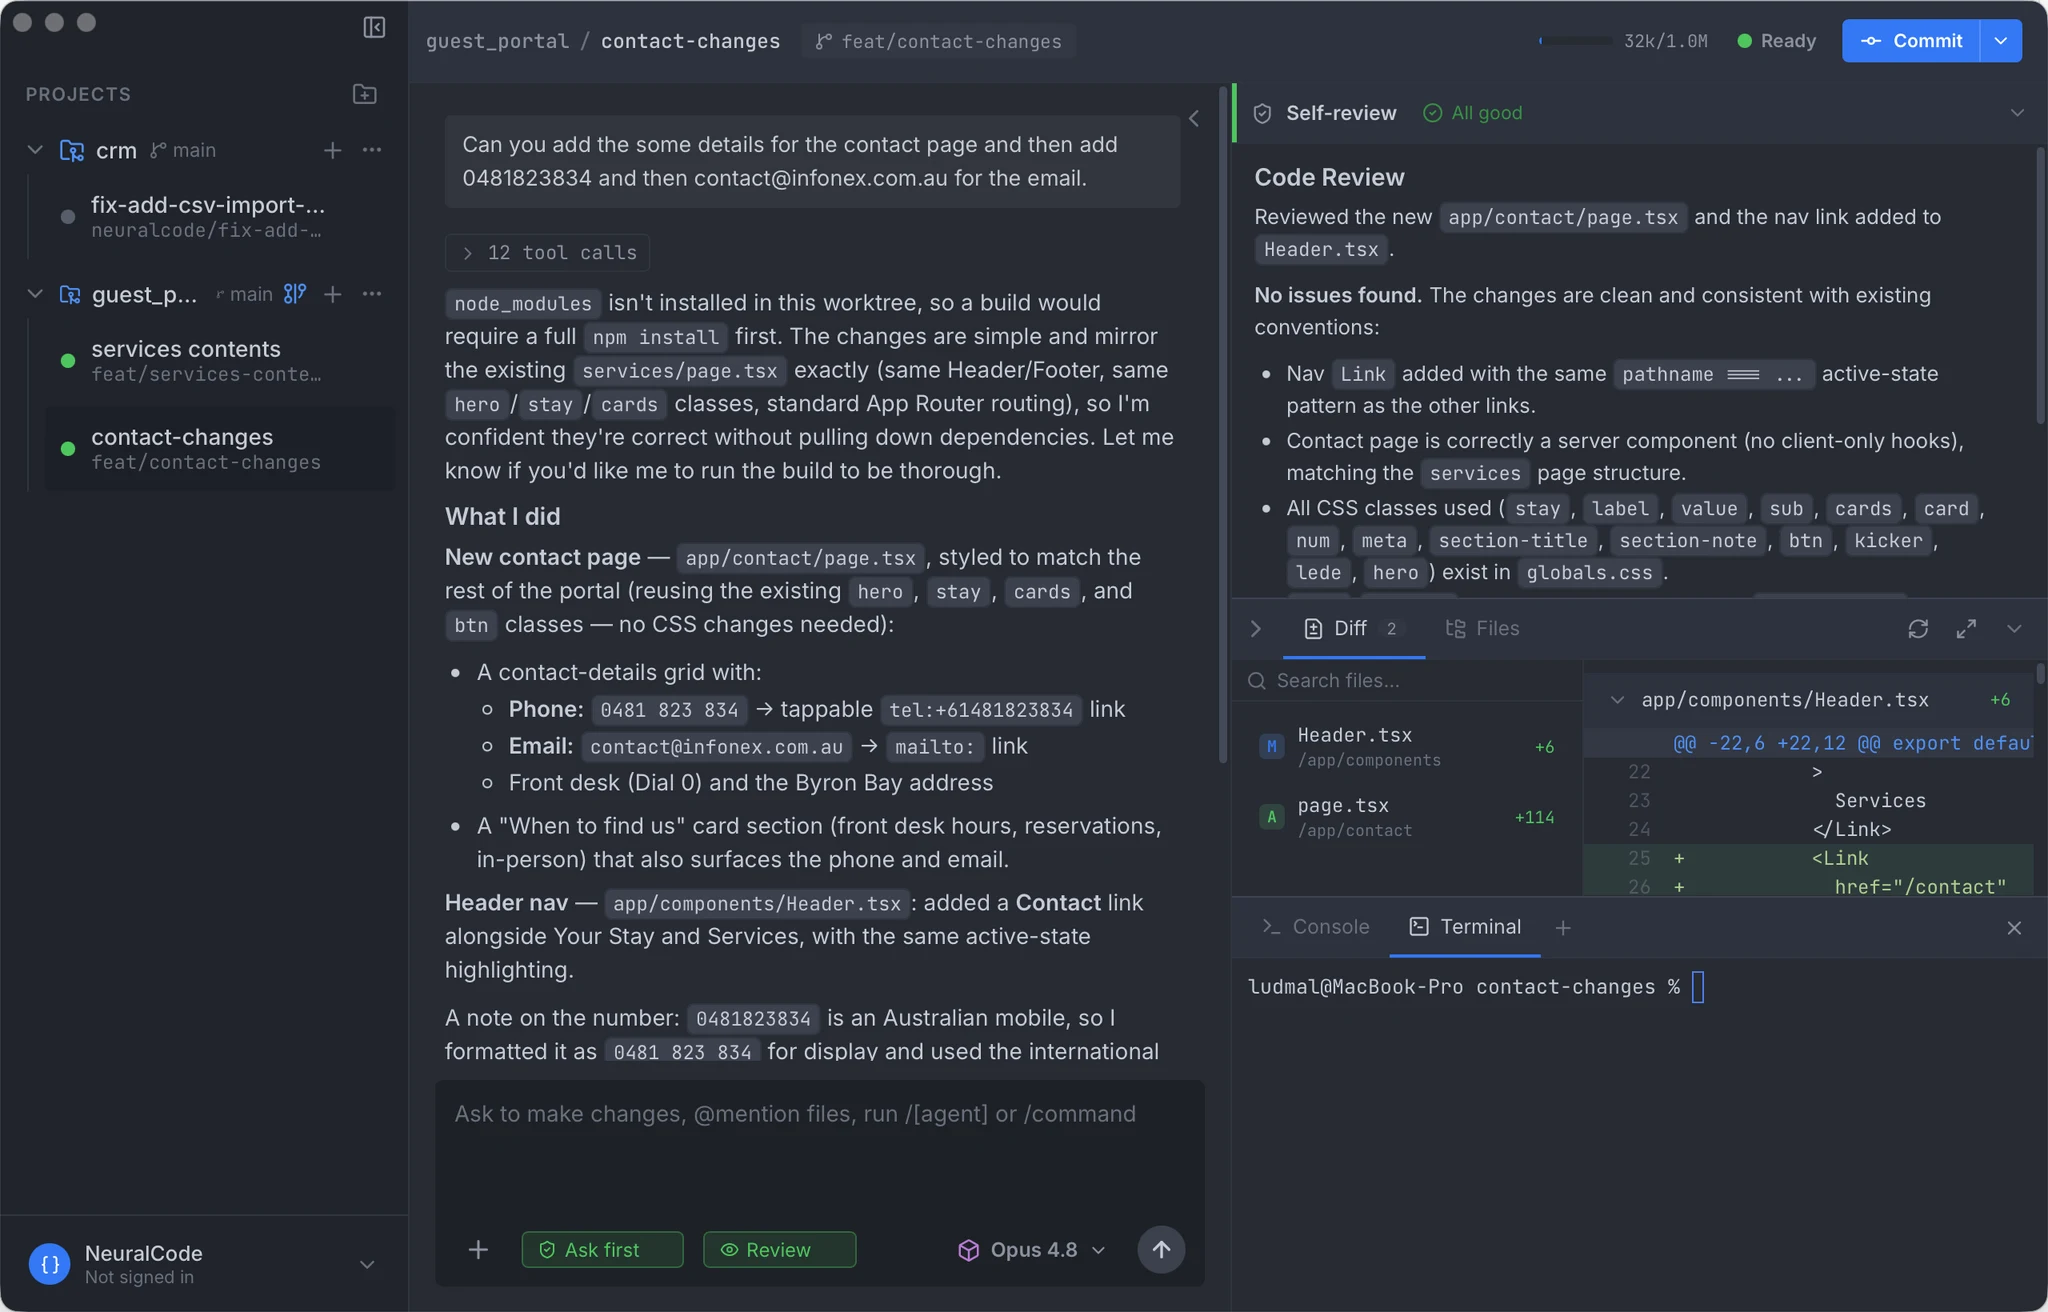Click the All good status check
This screenshot has width=2048, height=1312.
pos(1472,113)
